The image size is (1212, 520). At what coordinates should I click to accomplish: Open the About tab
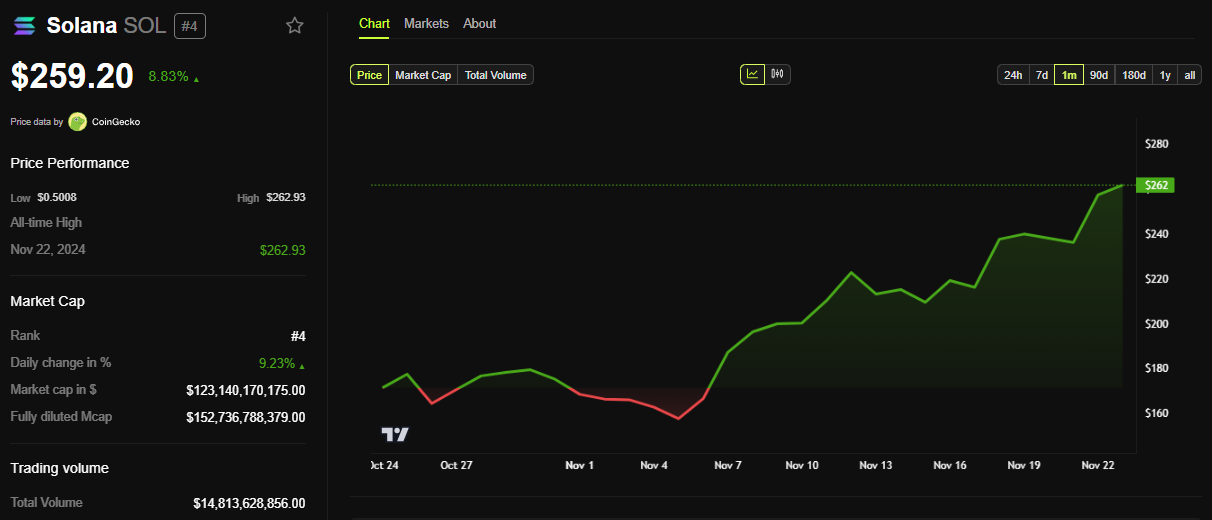tap(480, 23)
